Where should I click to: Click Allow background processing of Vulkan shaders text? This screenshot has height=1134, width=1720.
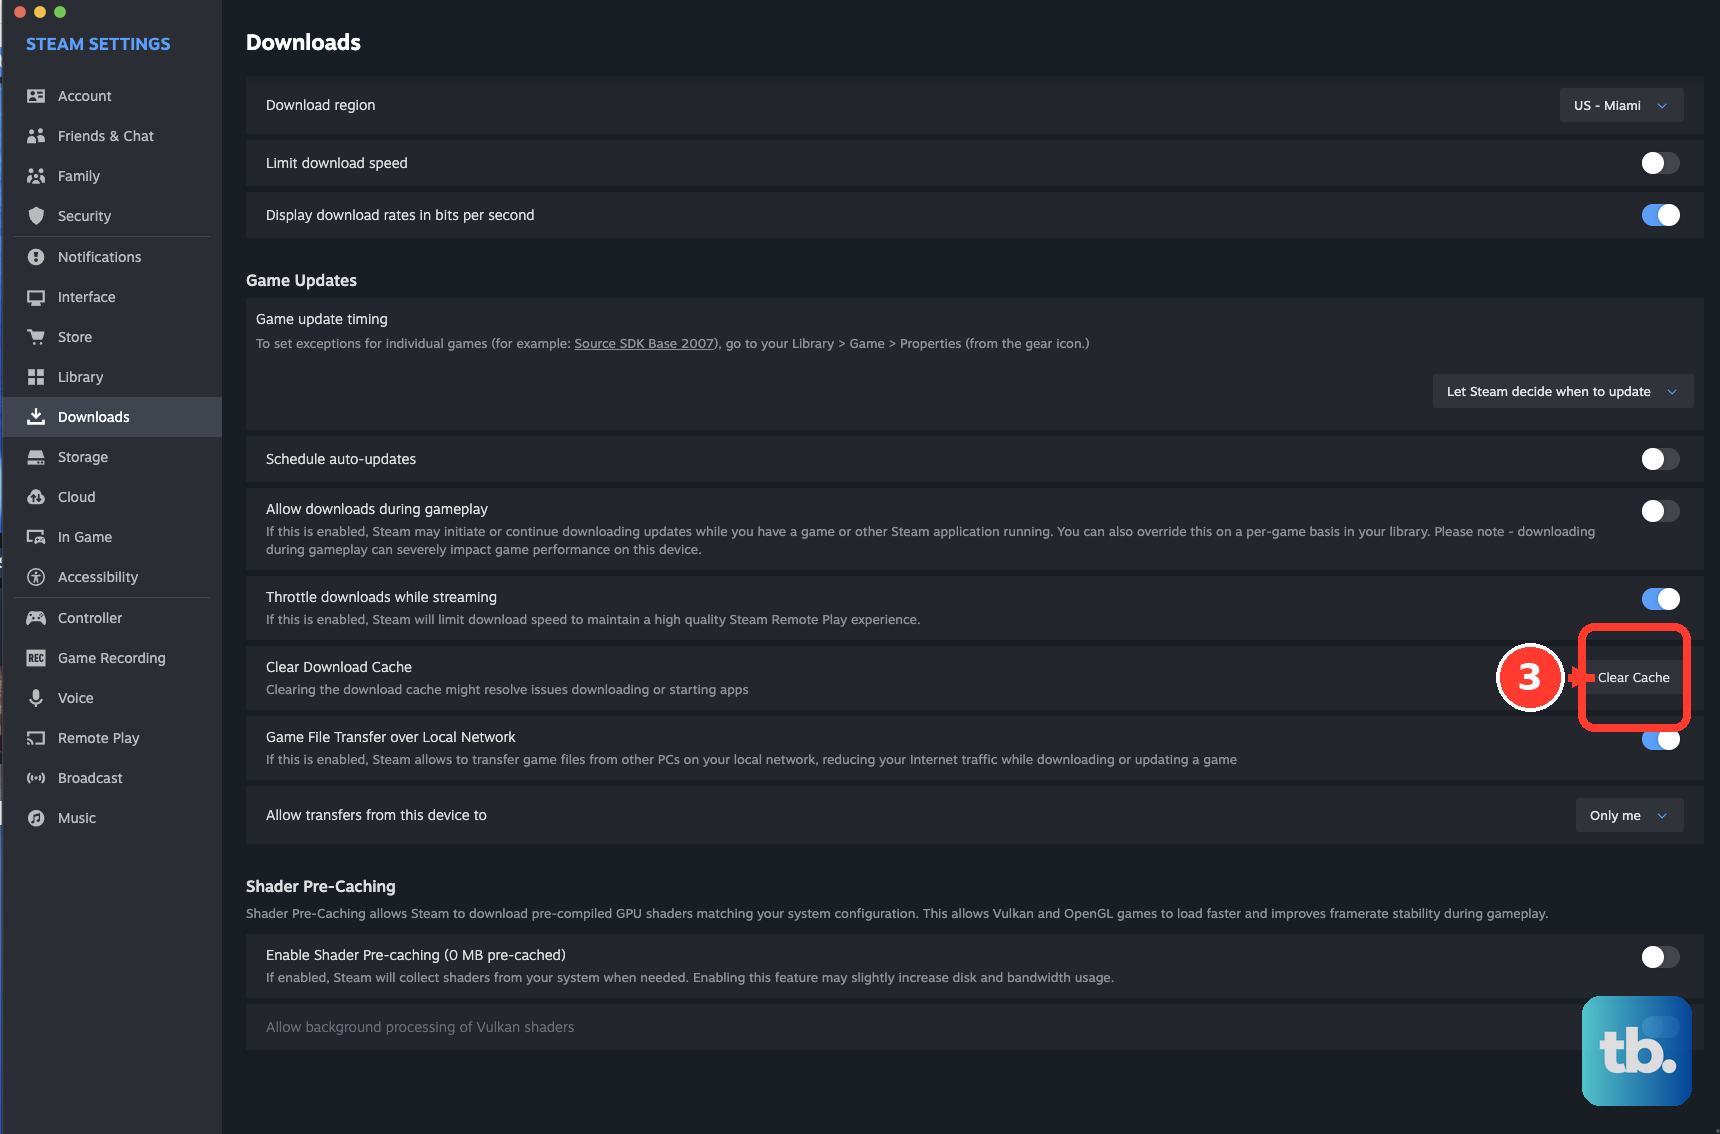click(x=420, y=1027)
